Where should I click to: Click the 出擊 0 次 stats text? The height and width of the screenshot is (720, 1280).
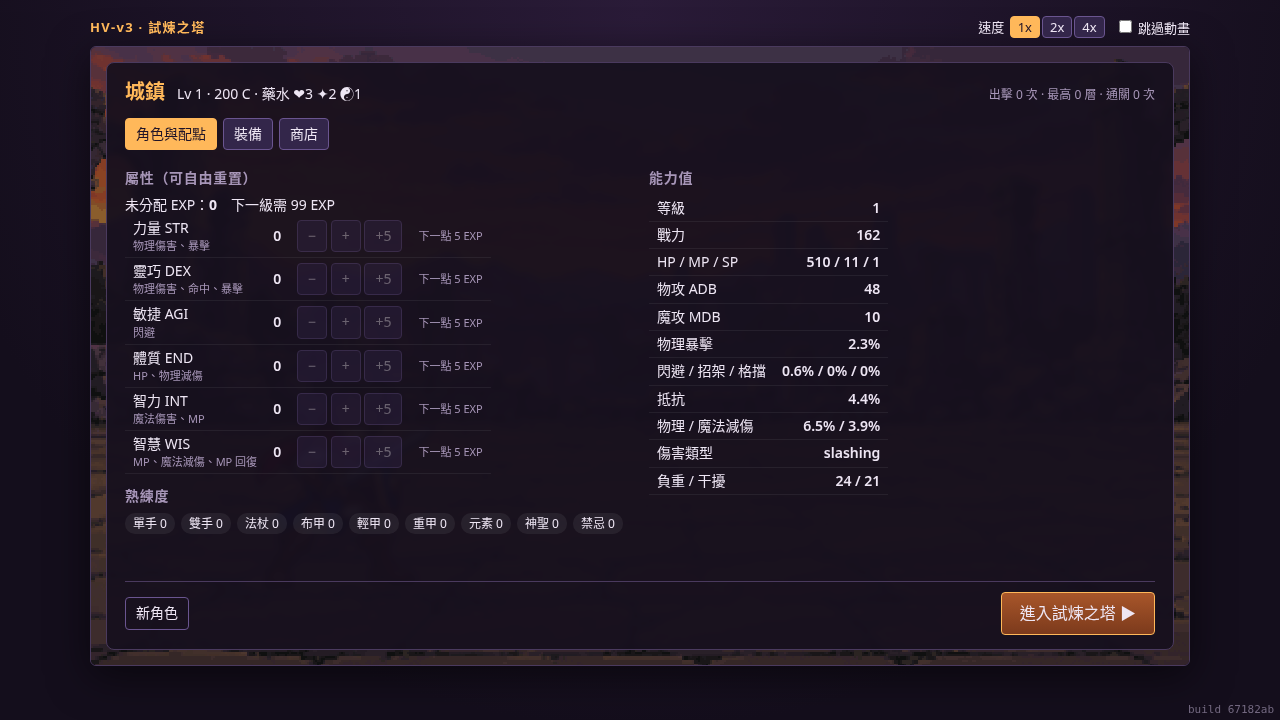point(1072,94)
